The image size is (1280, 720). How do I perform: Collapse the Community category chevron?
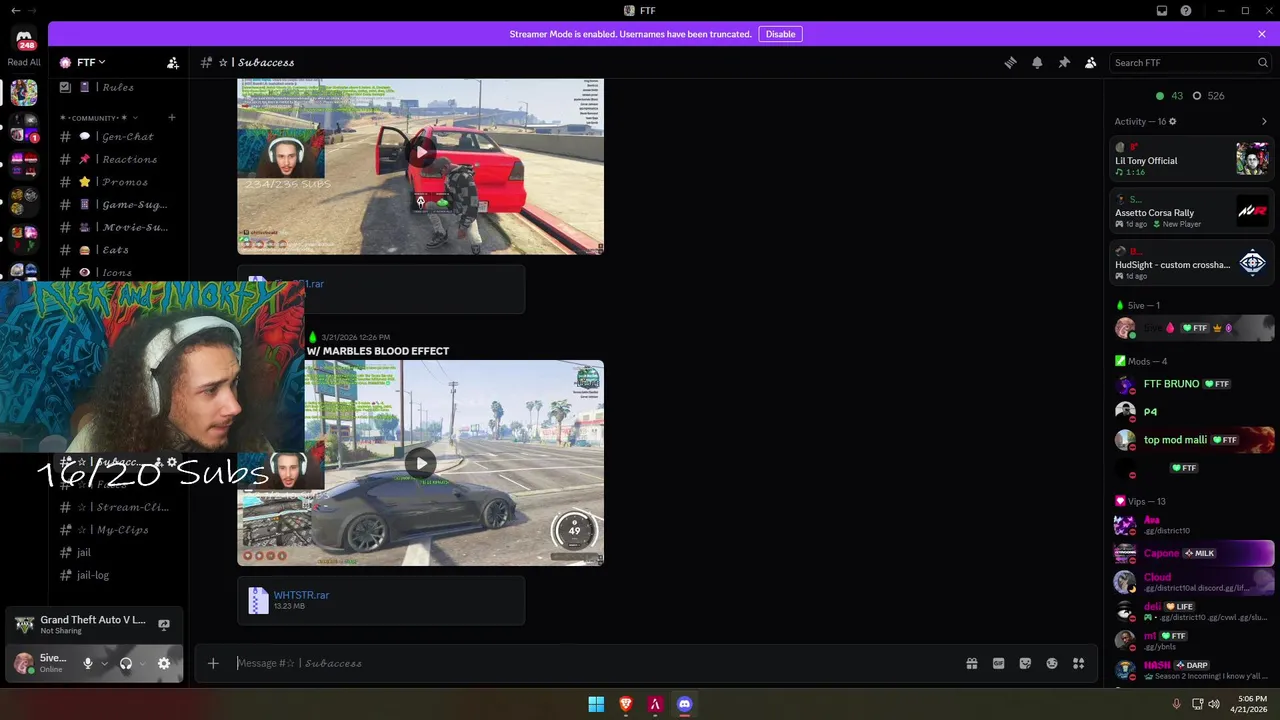click(x=135, y=118)
